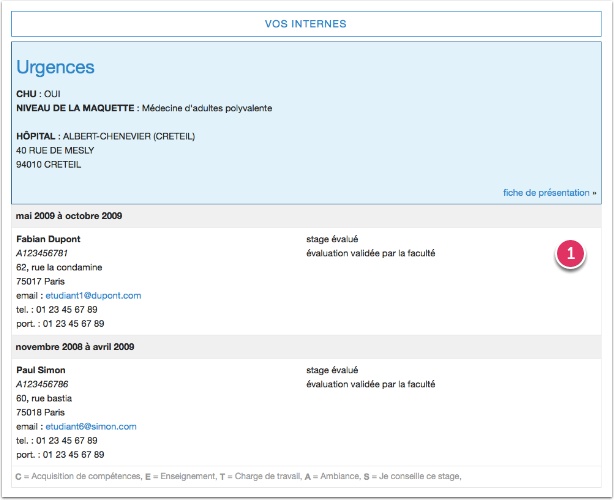Select student number A123456786

pyautogui.click(x=42, y=384)
